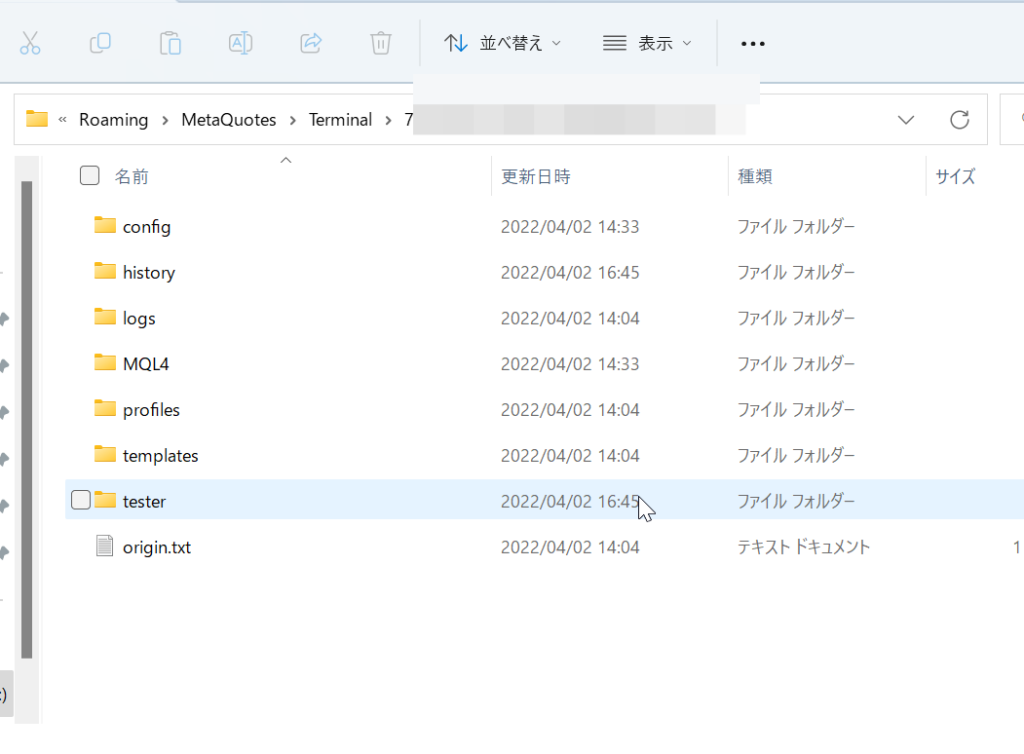Sort by the サイズ column header

point(955,176)
